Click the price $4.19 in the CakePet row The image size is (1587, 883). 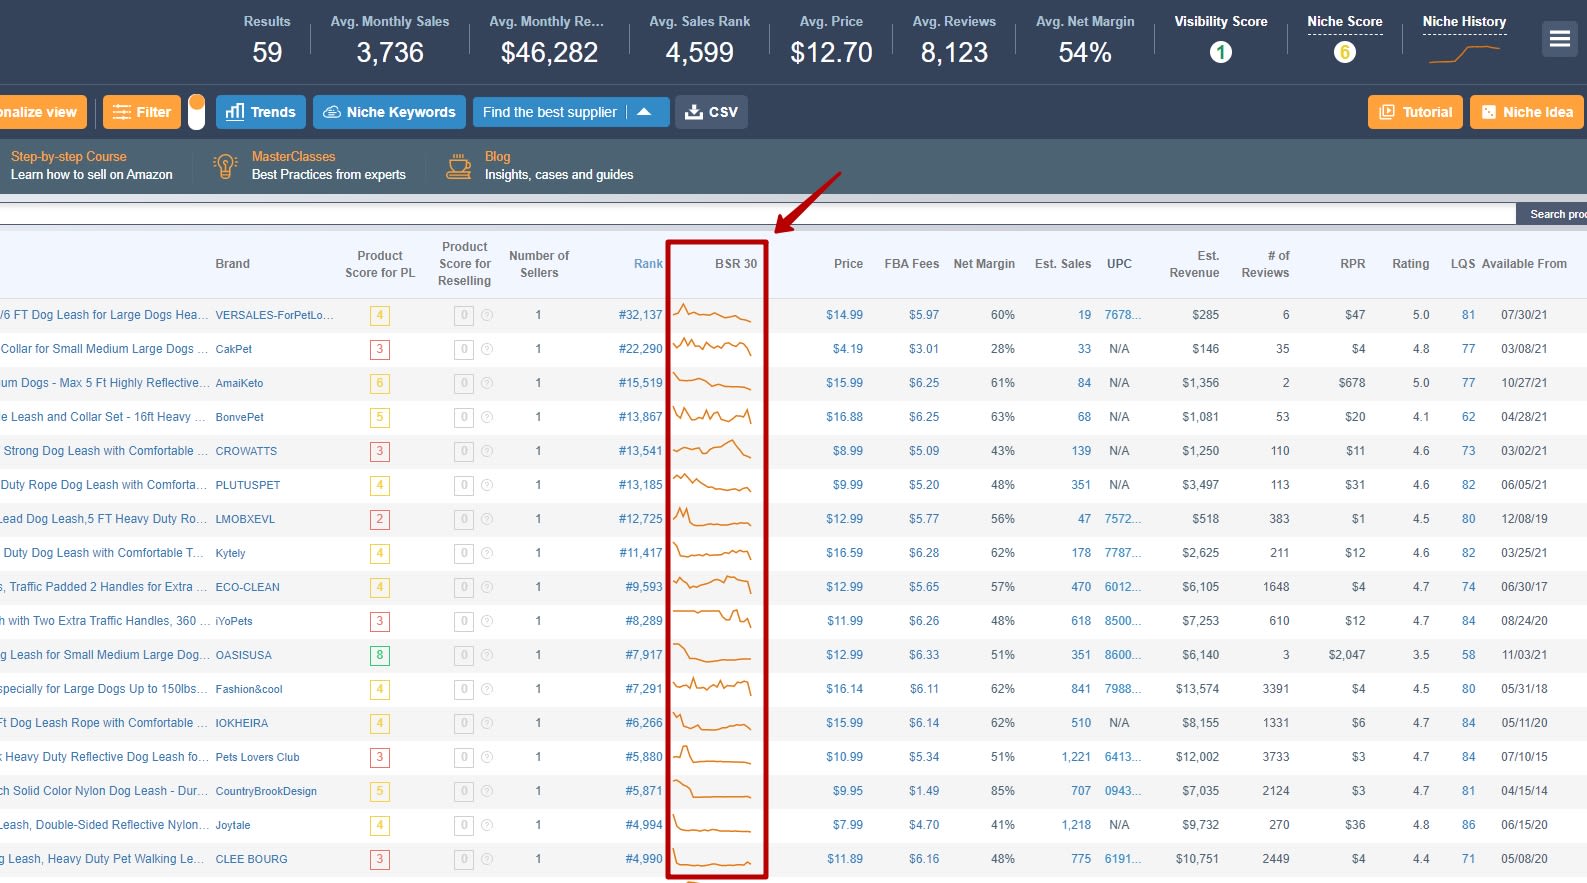tap(848, 349)
